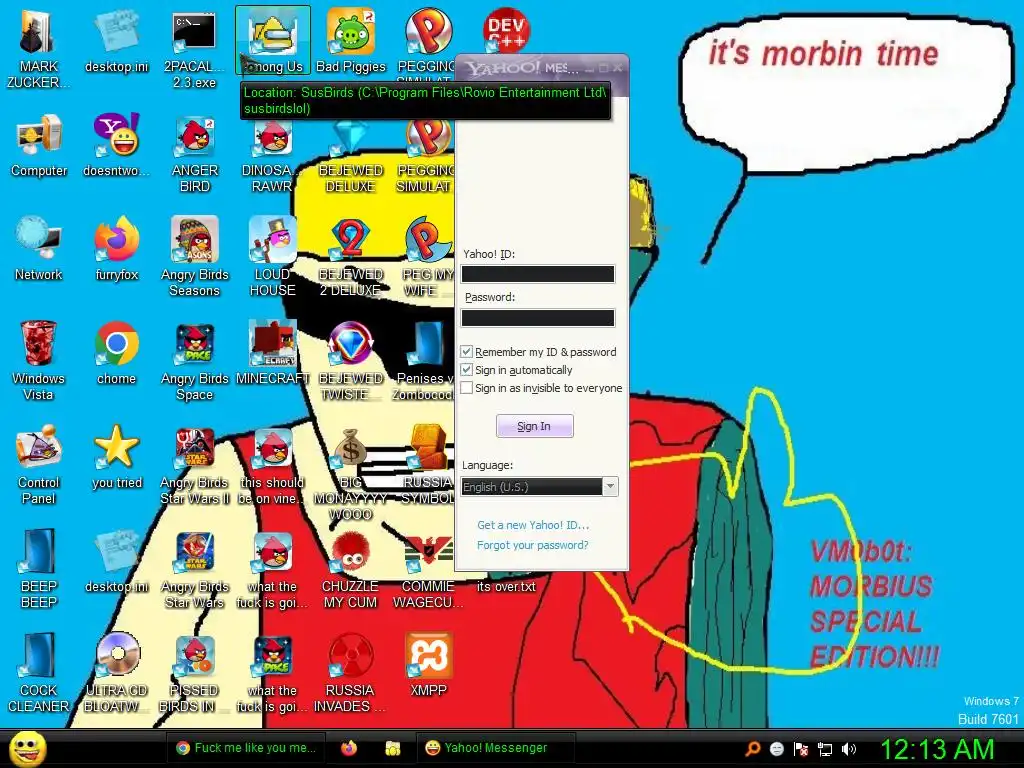Open Windows Vista recycle bin icon

coord(38,360)
